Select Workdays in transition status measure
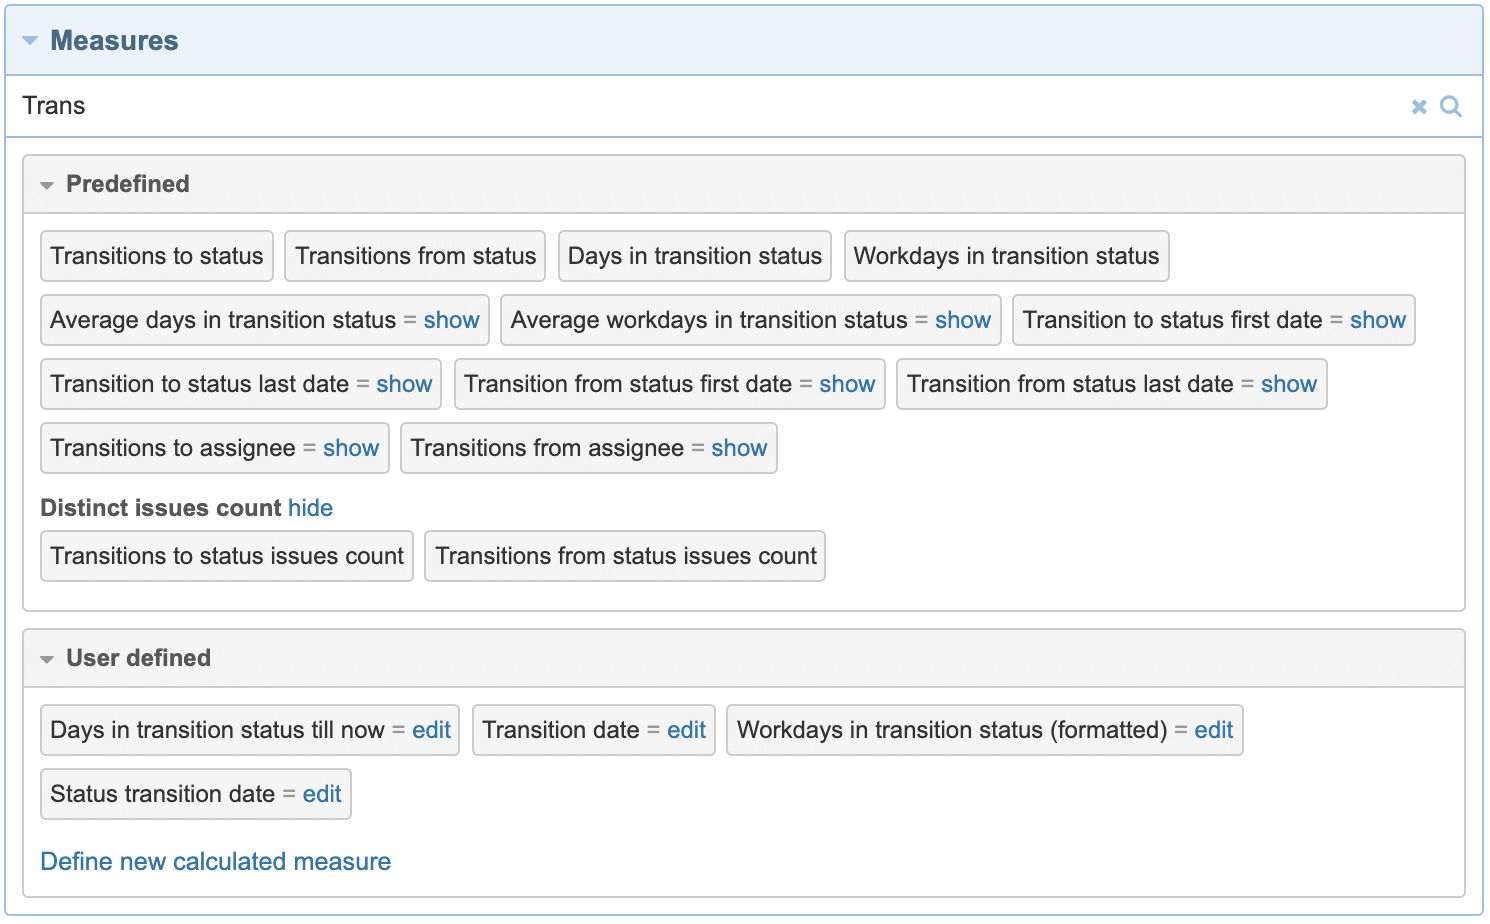The image size is (1490, 924). pos(1006,256)
